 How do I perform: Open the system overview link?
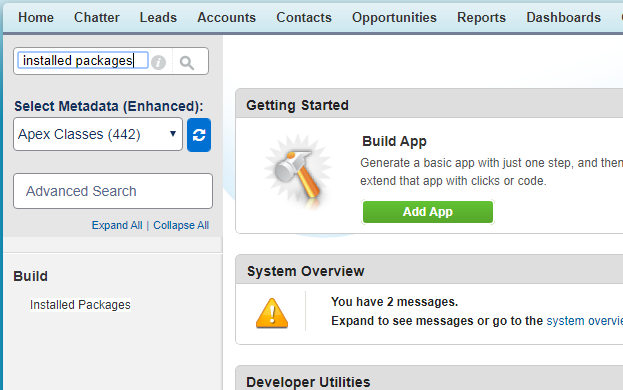[x=584, y=321]
